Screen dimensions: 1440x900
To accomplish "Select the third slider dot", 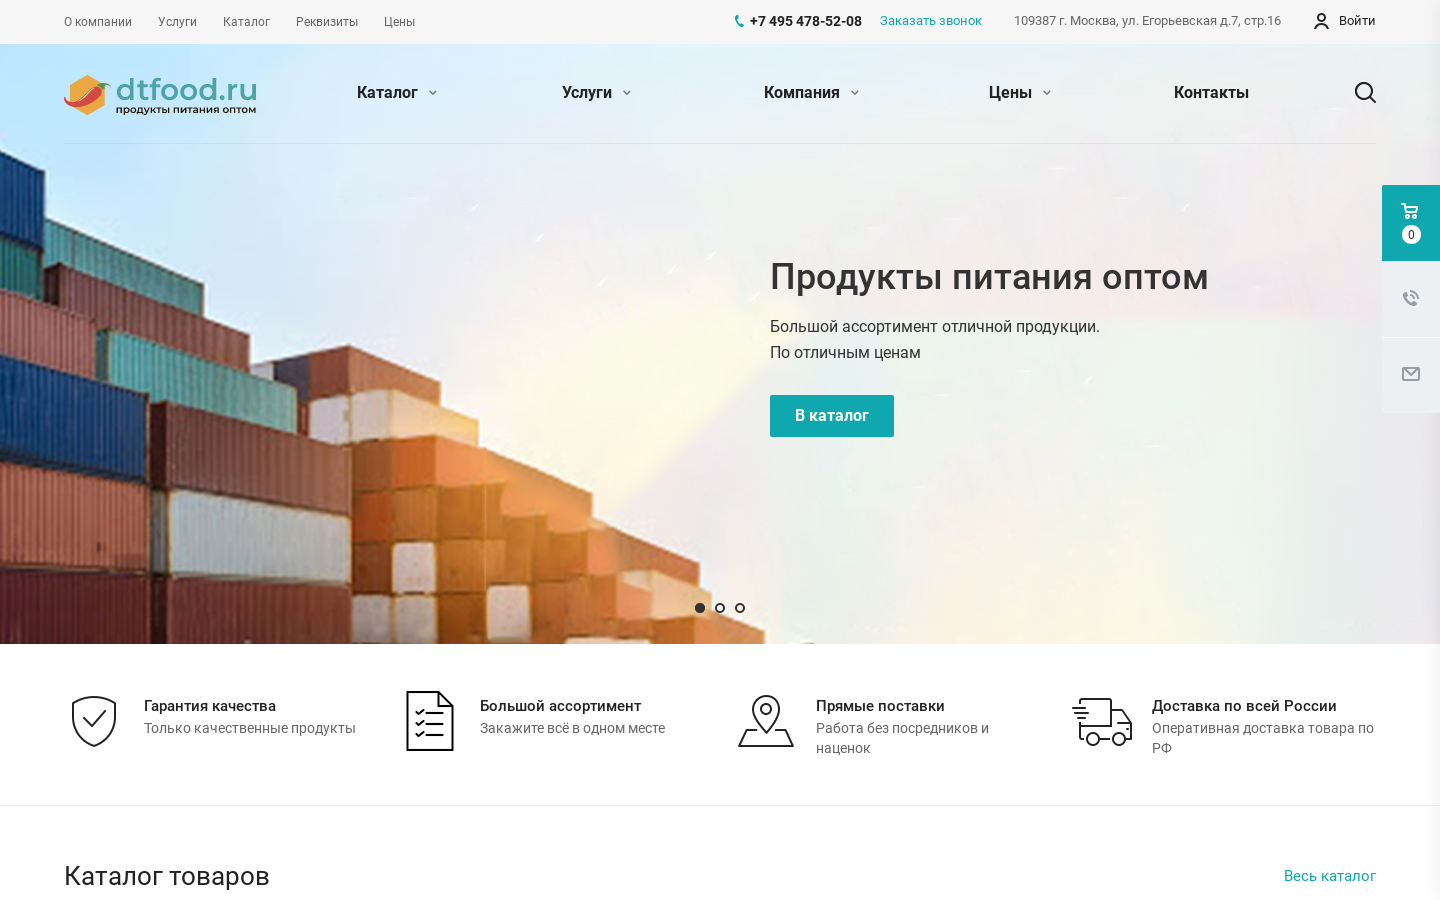I will pyautogui.click(x=740, y=608).
